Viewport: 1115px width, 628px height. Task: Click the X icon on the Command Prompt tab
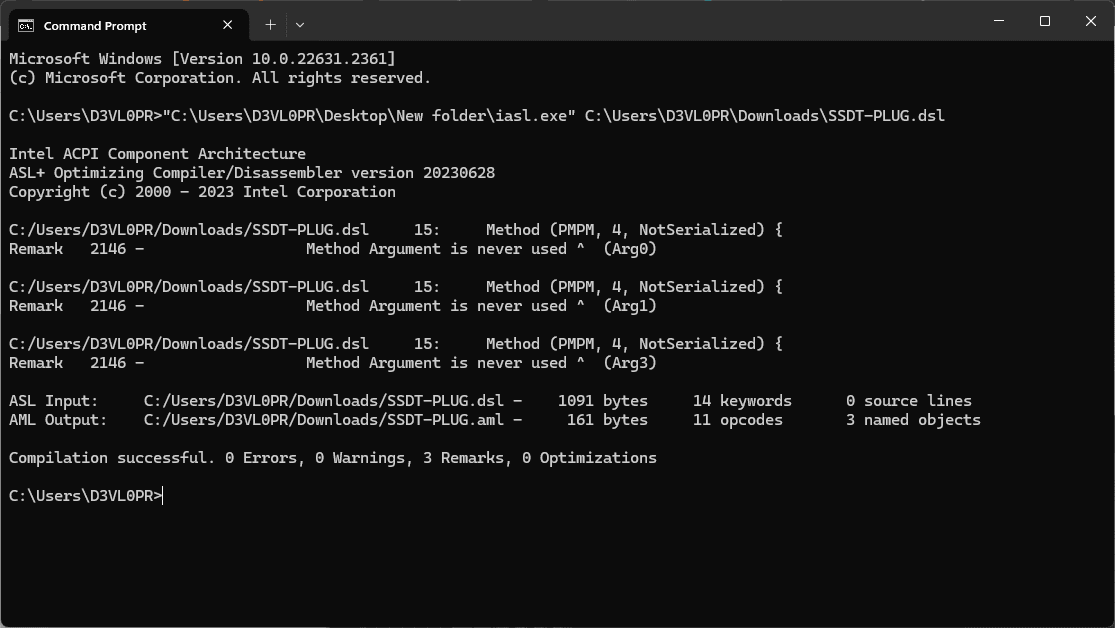coord(227,24)
